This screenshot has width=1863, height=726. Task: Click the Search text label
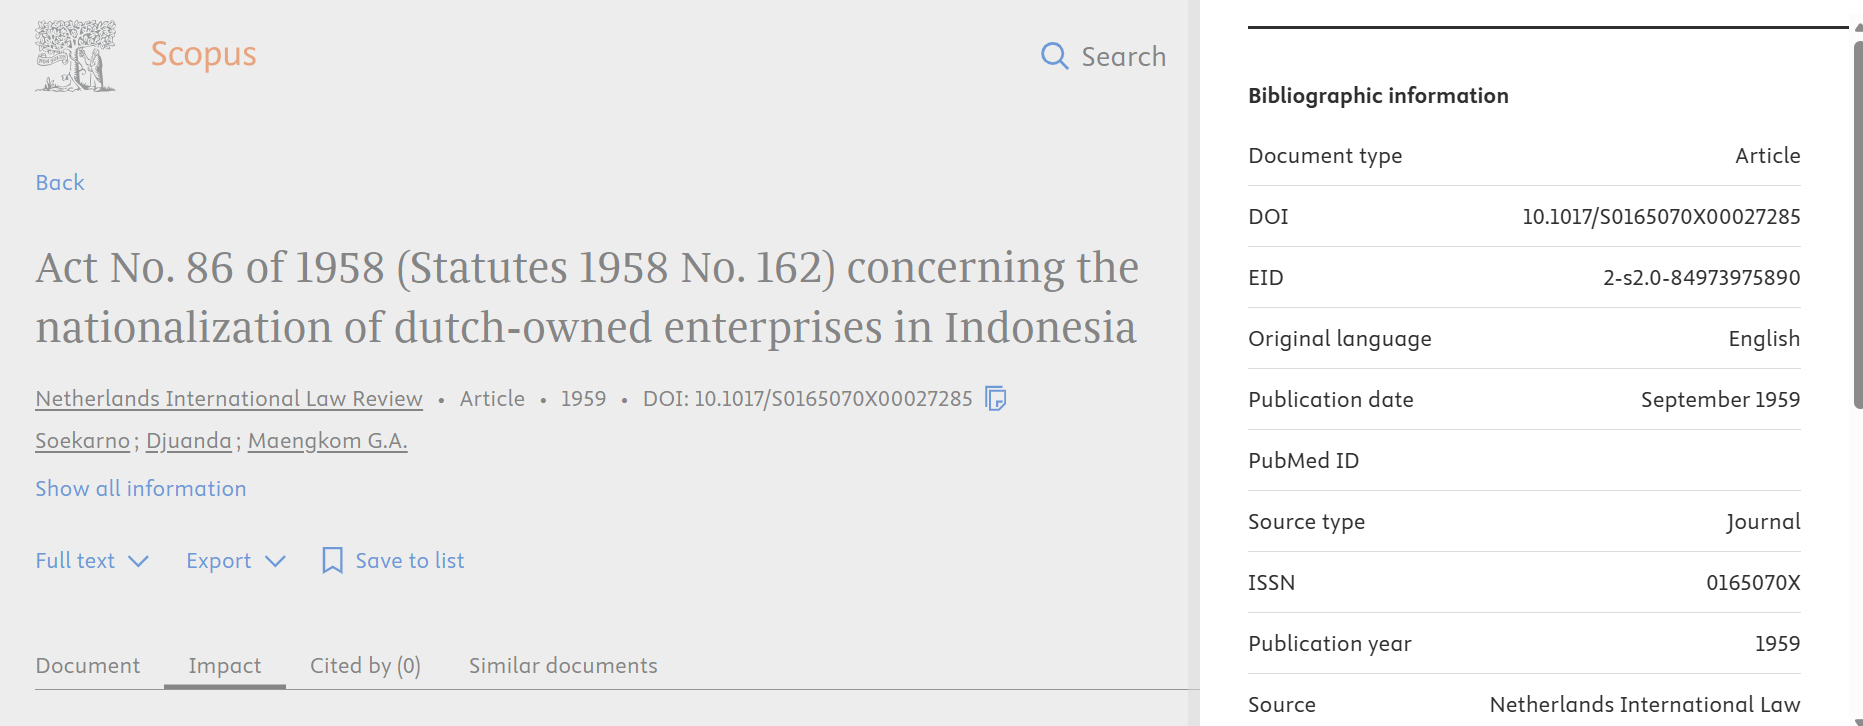pyautogui.click(x=1124, y=57)
